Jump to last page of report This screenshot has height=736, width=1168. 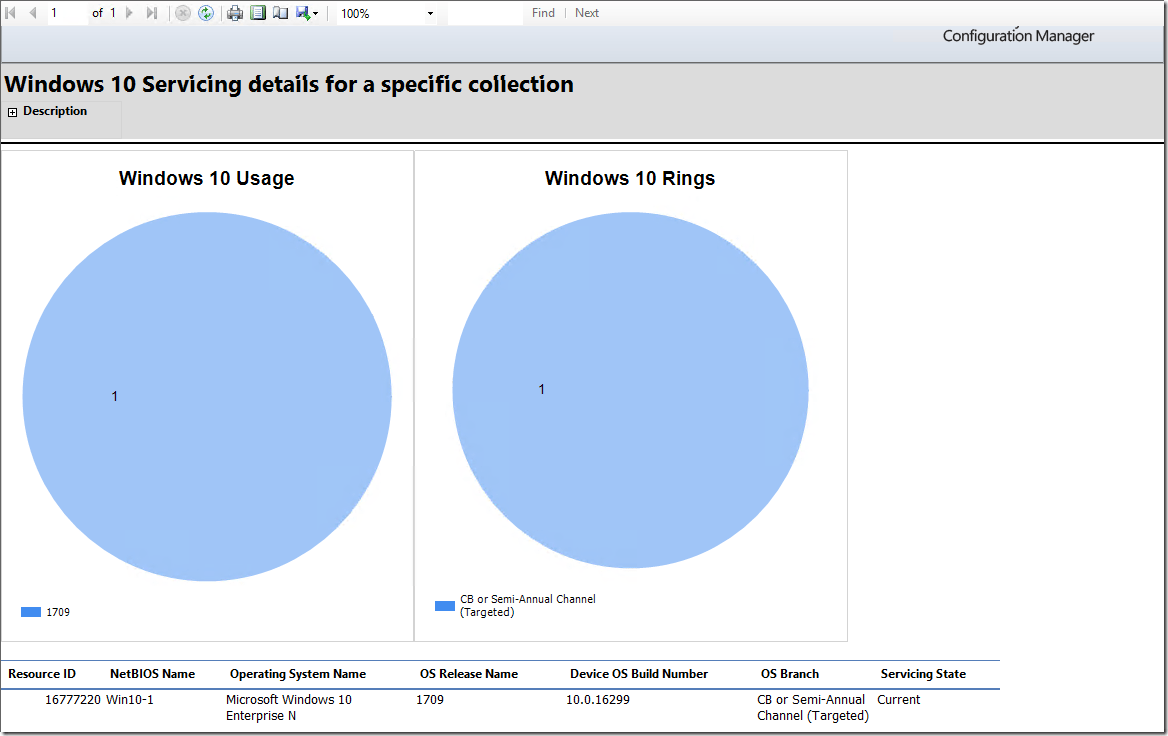point(152,13)
